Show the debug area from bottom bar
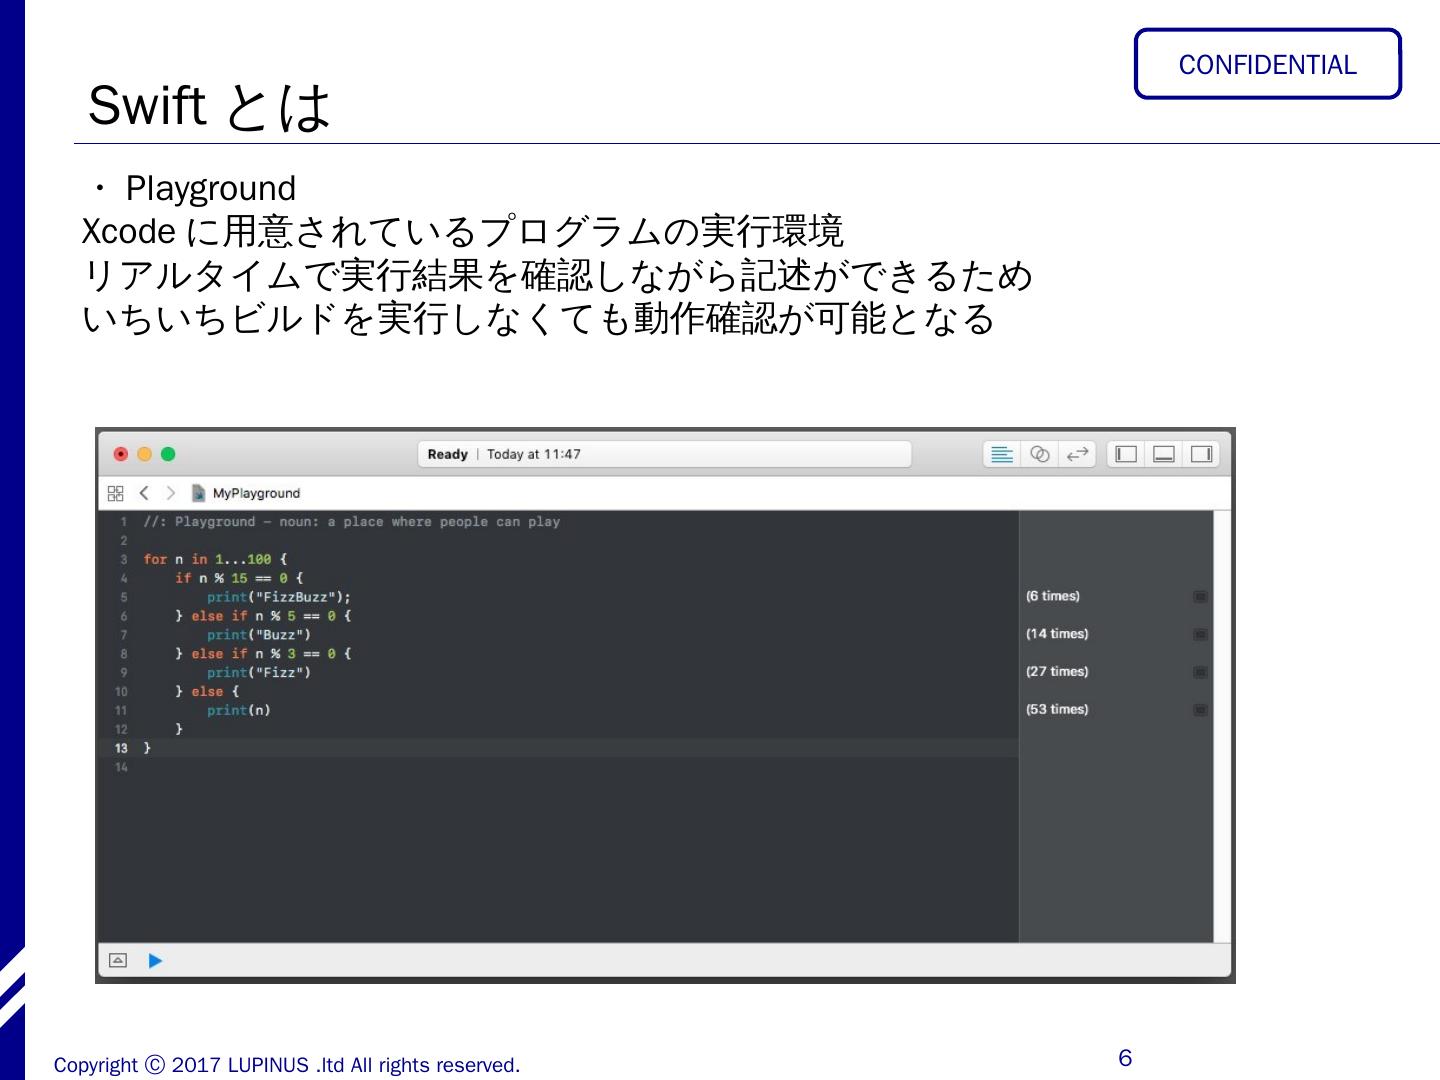1440x1080 pixels. [118, 961]
